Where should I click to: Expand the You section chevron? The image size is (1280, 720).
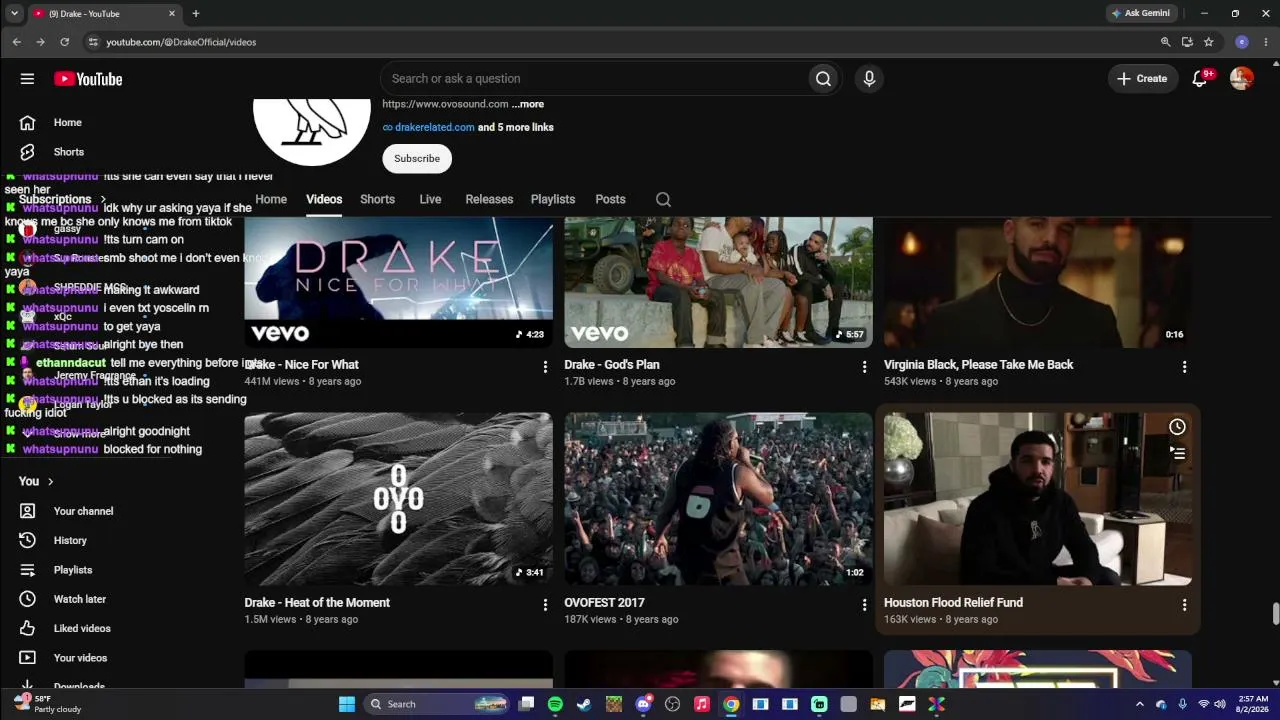pyautogui.click(x=50, y=482)
